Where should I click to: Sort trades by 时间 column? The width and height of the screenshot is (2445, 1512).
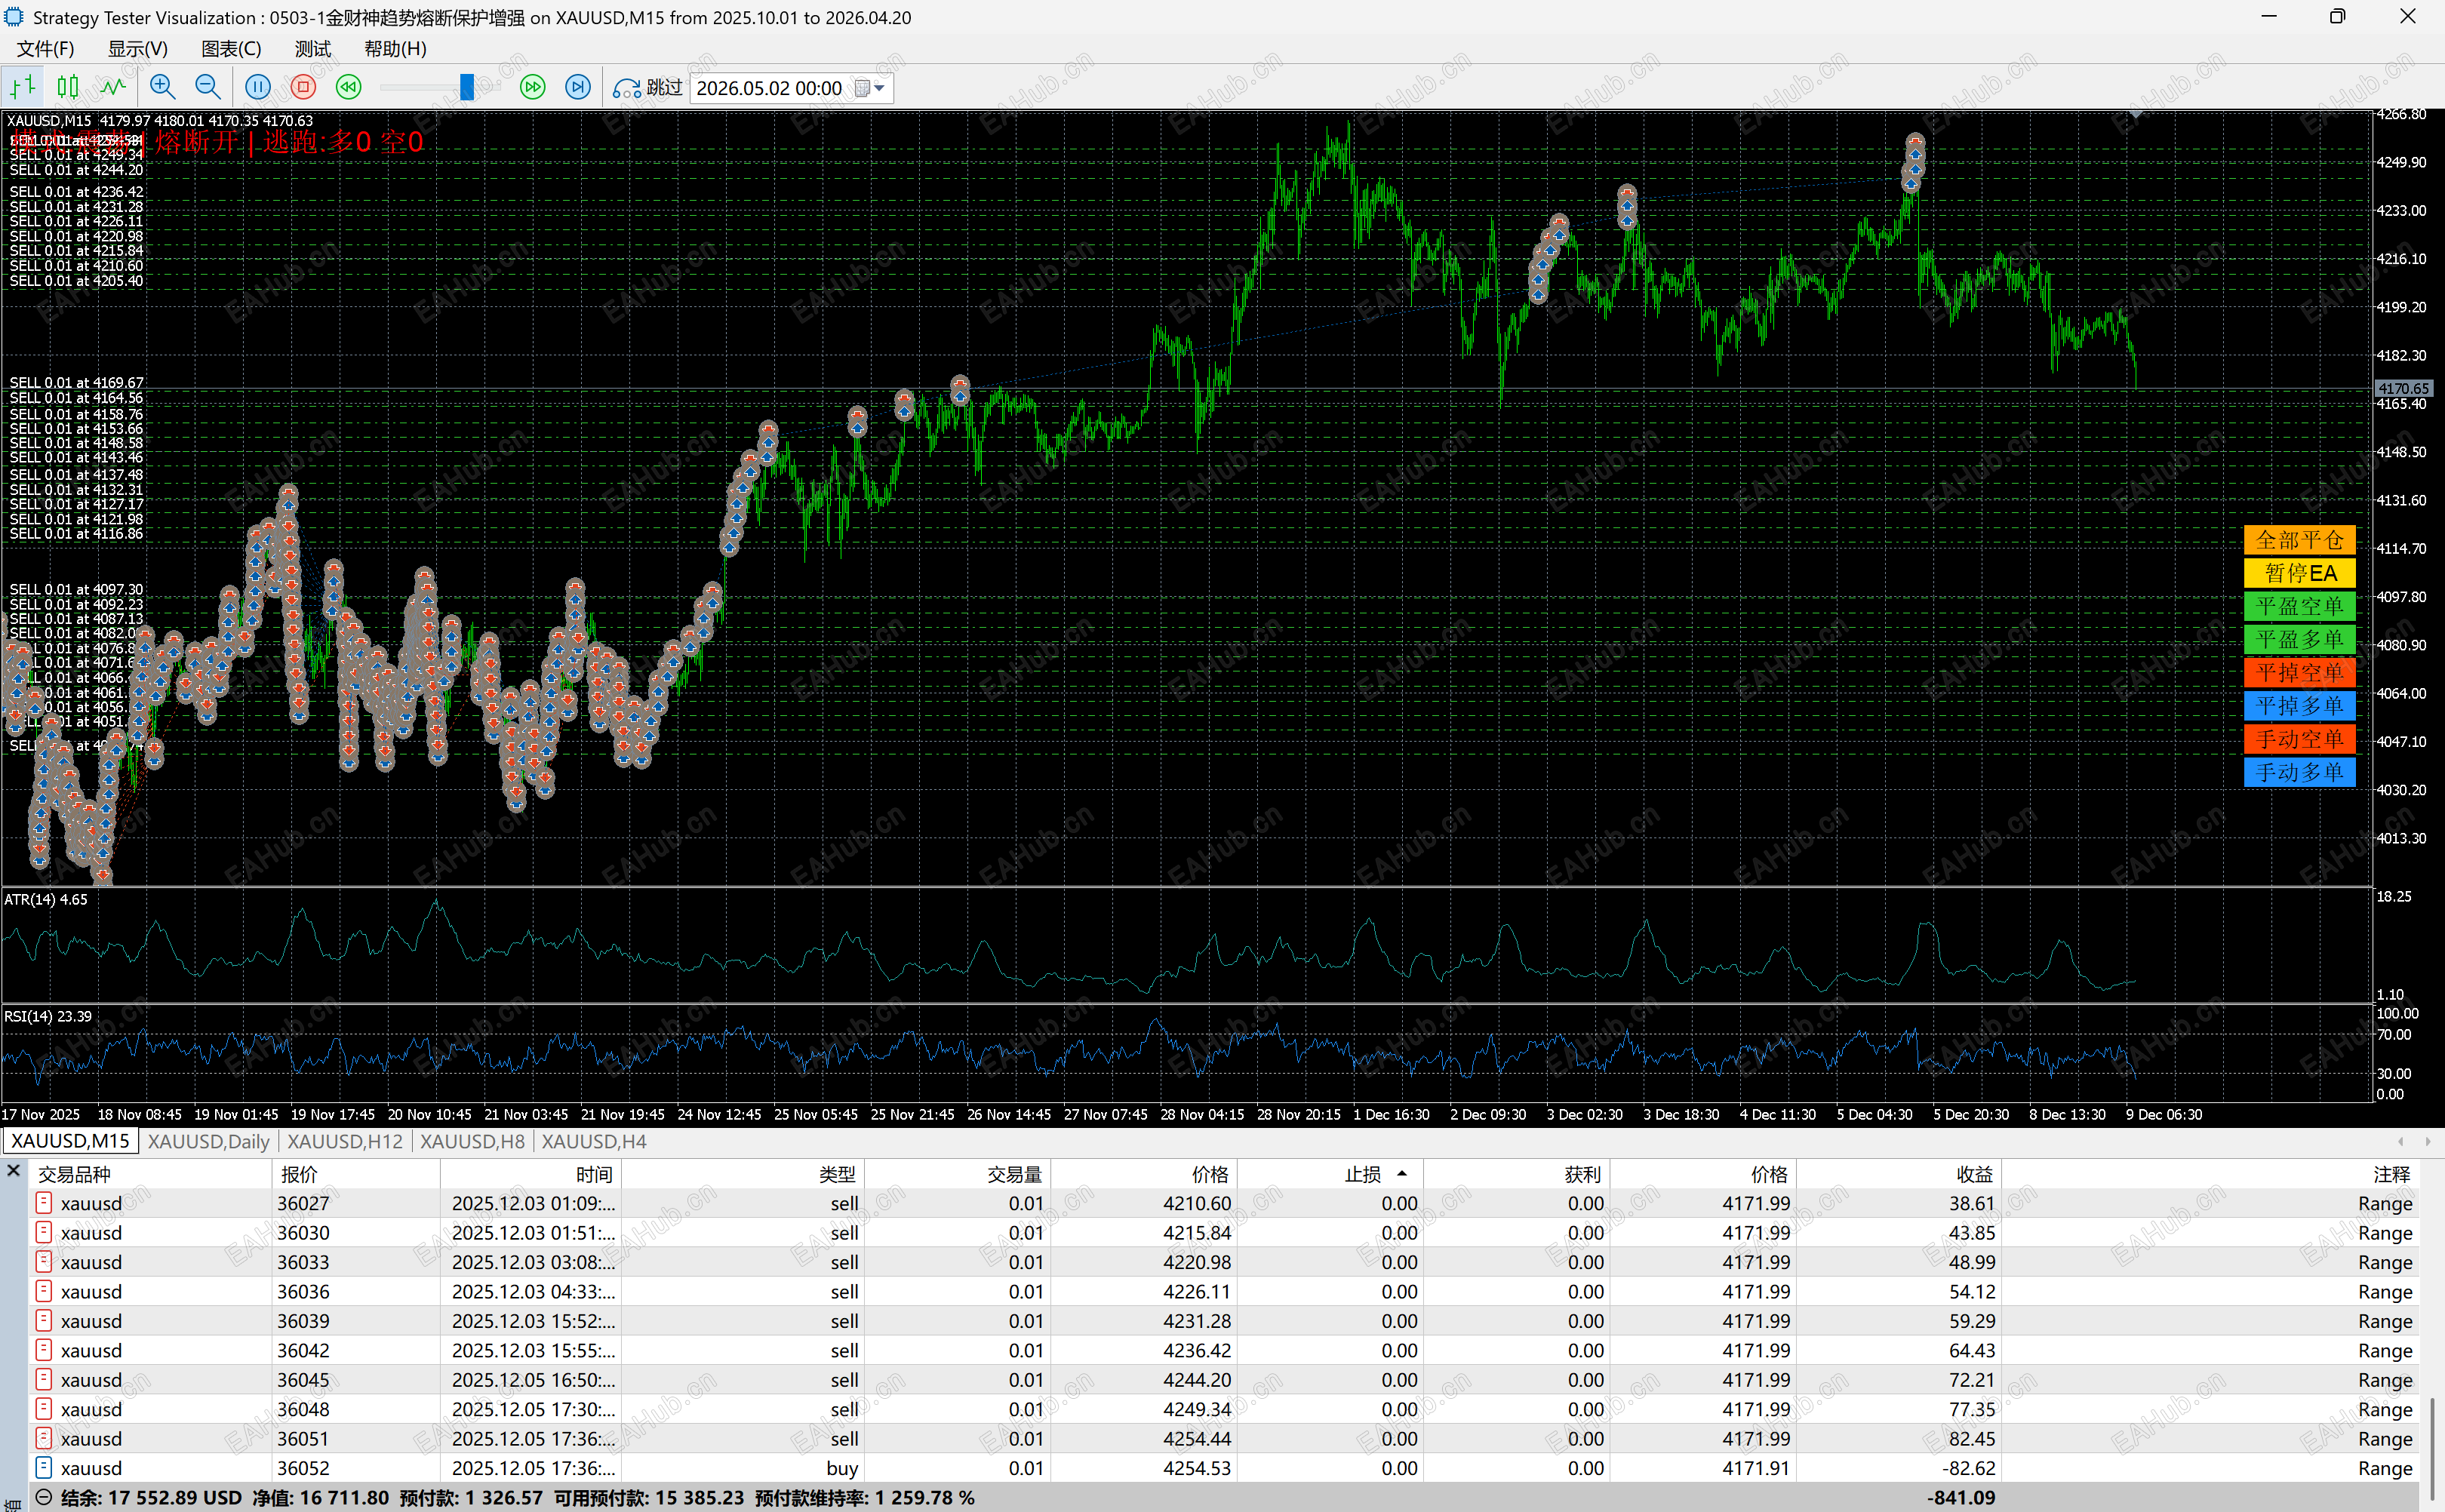point(530,1174)
